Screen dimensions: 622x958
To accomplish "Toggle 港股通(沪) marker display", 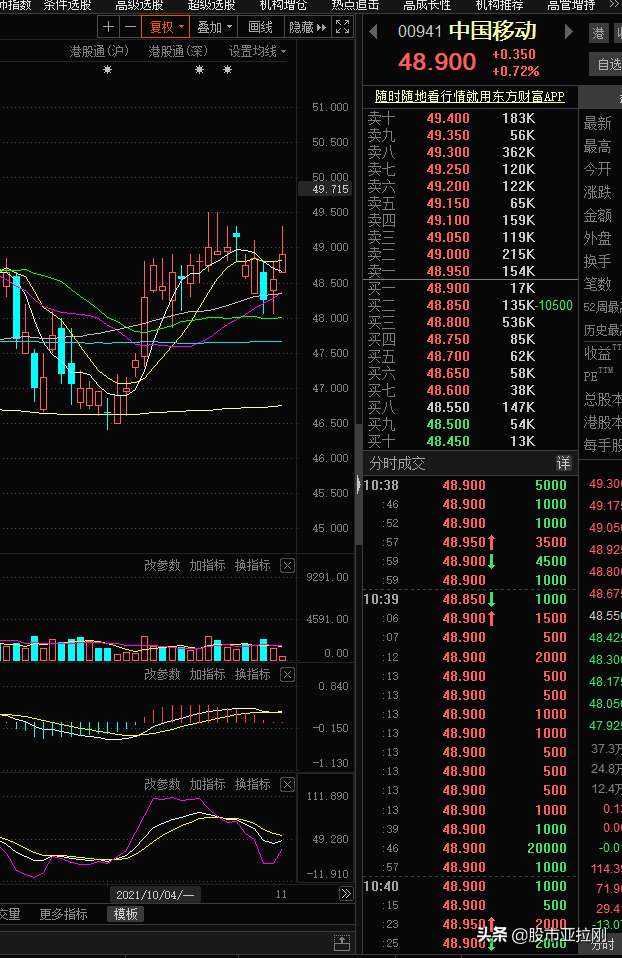I will (x=99, y=51).
